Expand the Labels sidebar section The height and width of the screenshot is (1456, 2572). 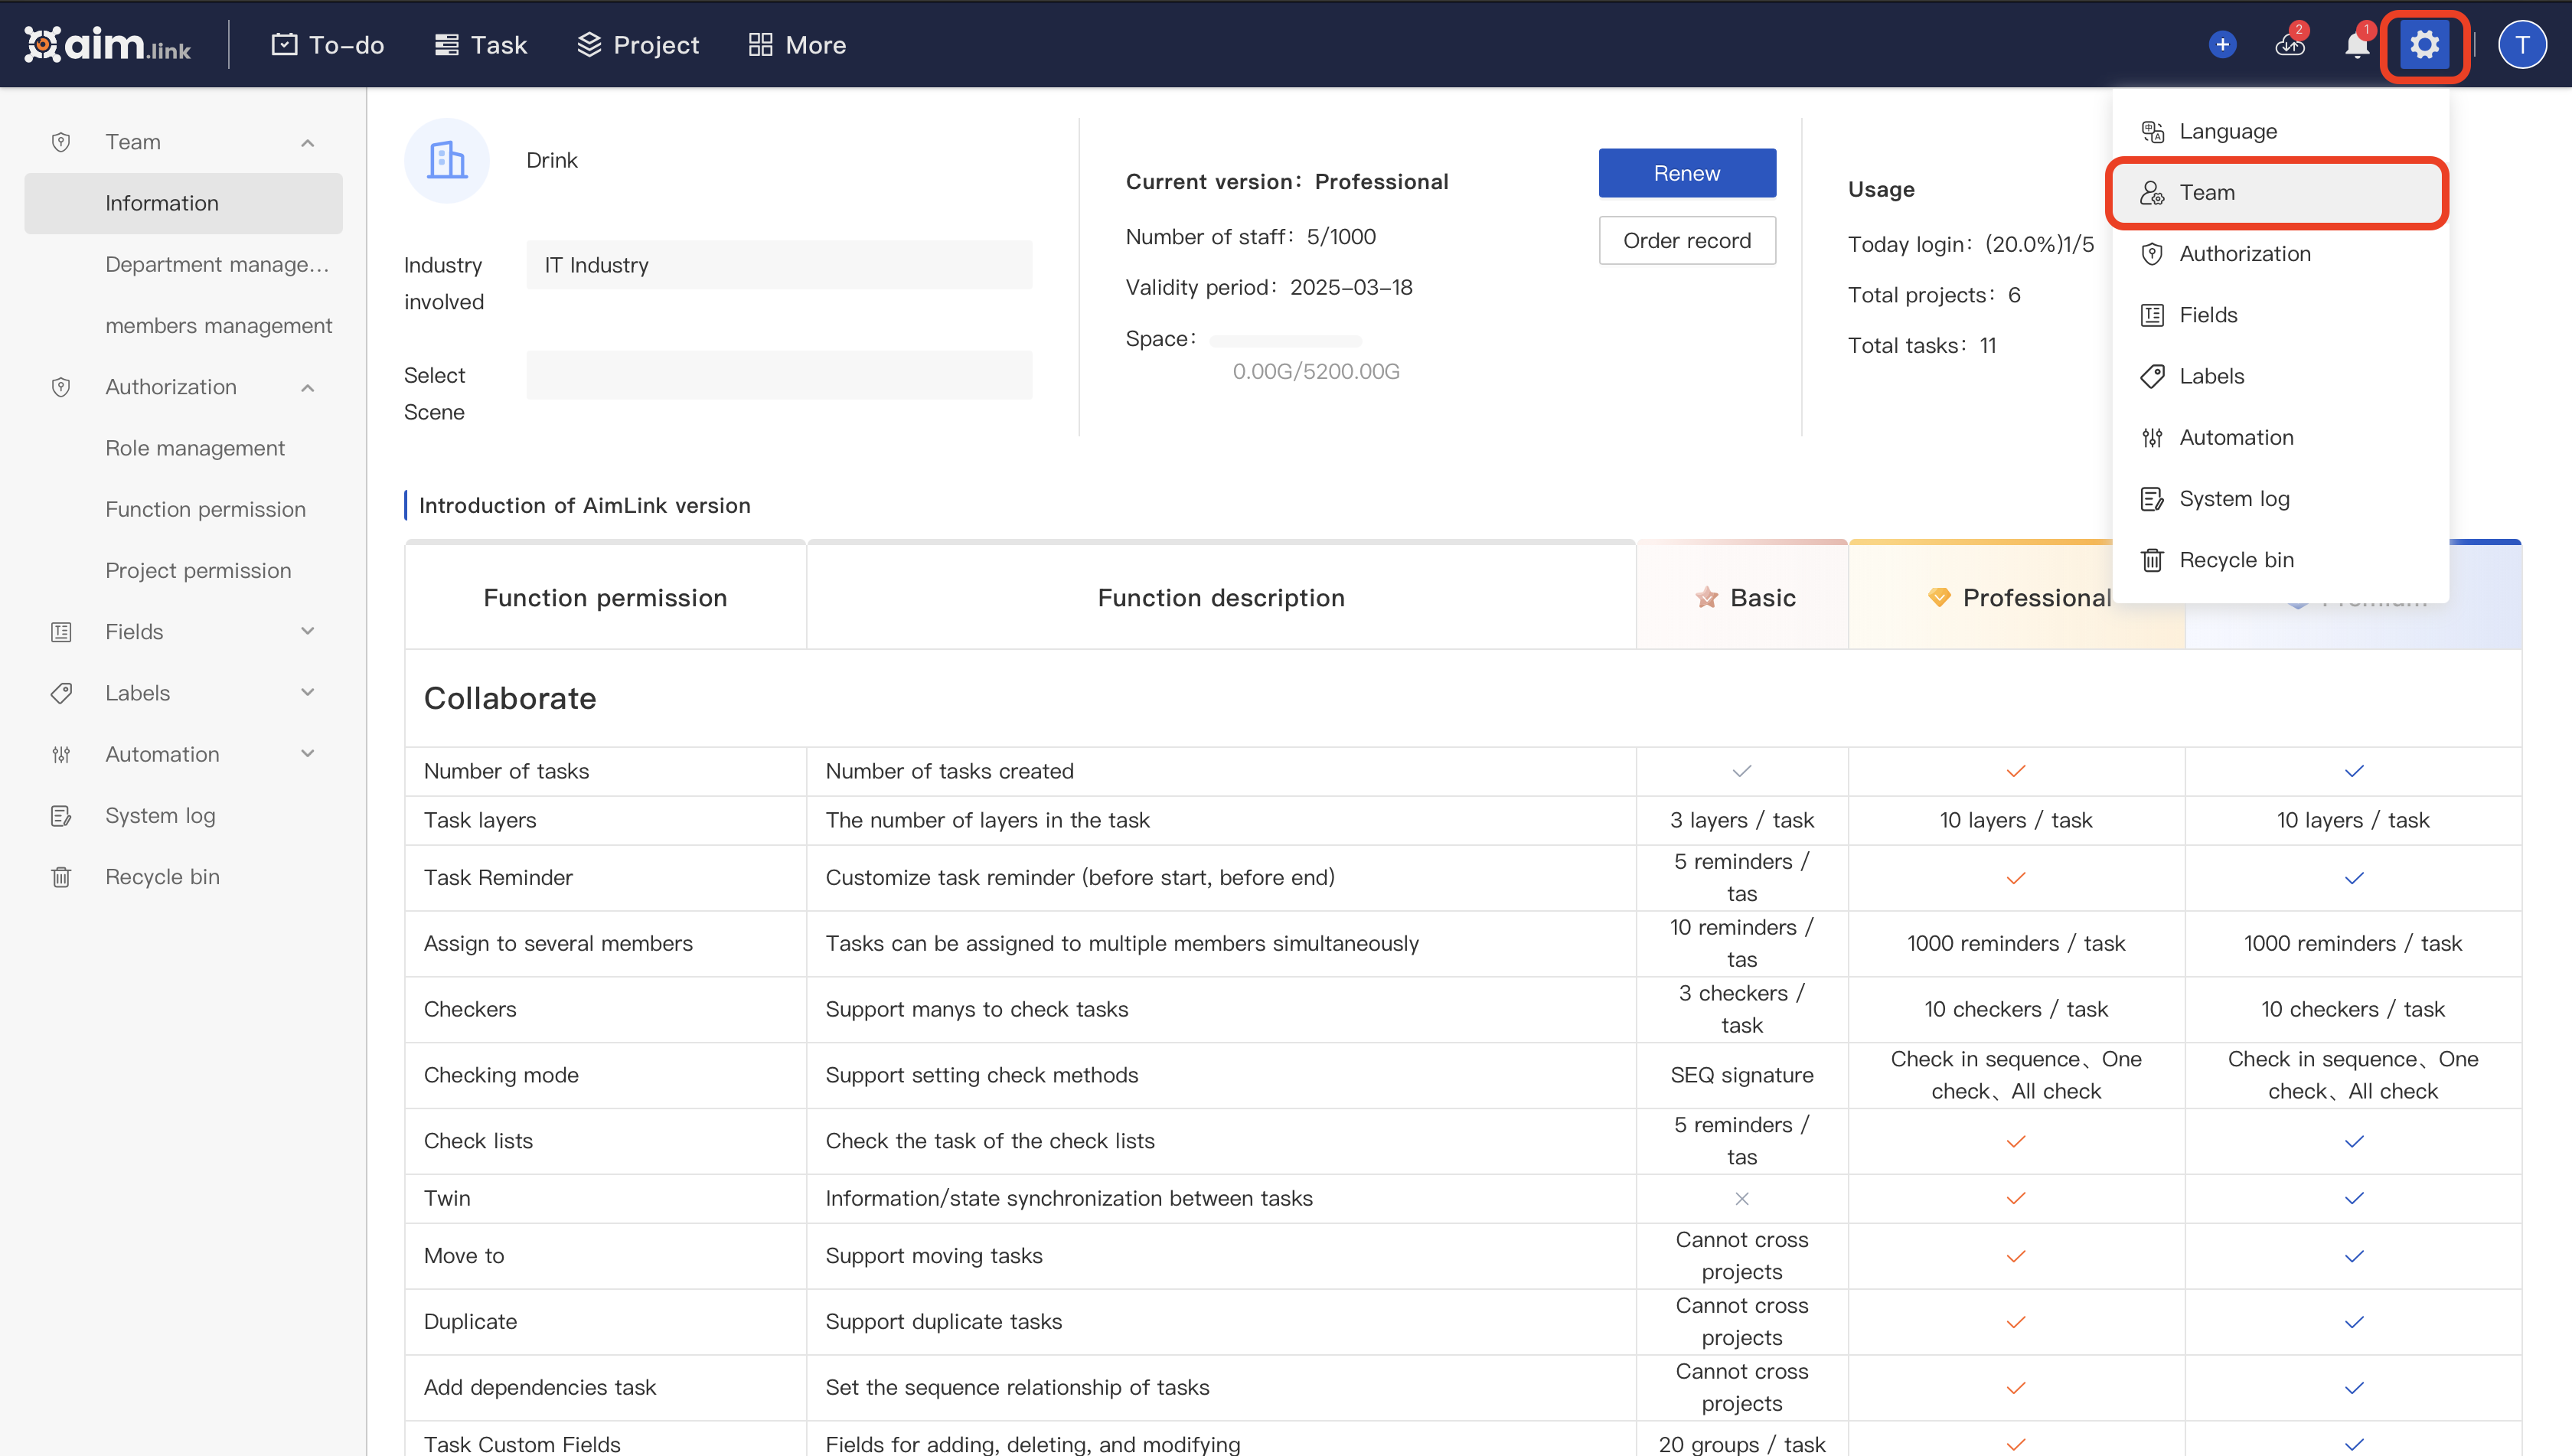(307, 692)
